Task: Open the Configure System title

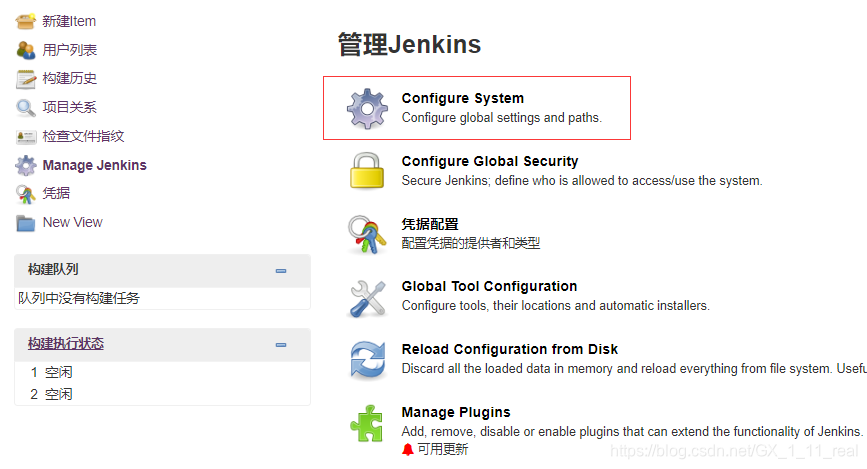Action: pyautogui.click(x=463, y=98)
